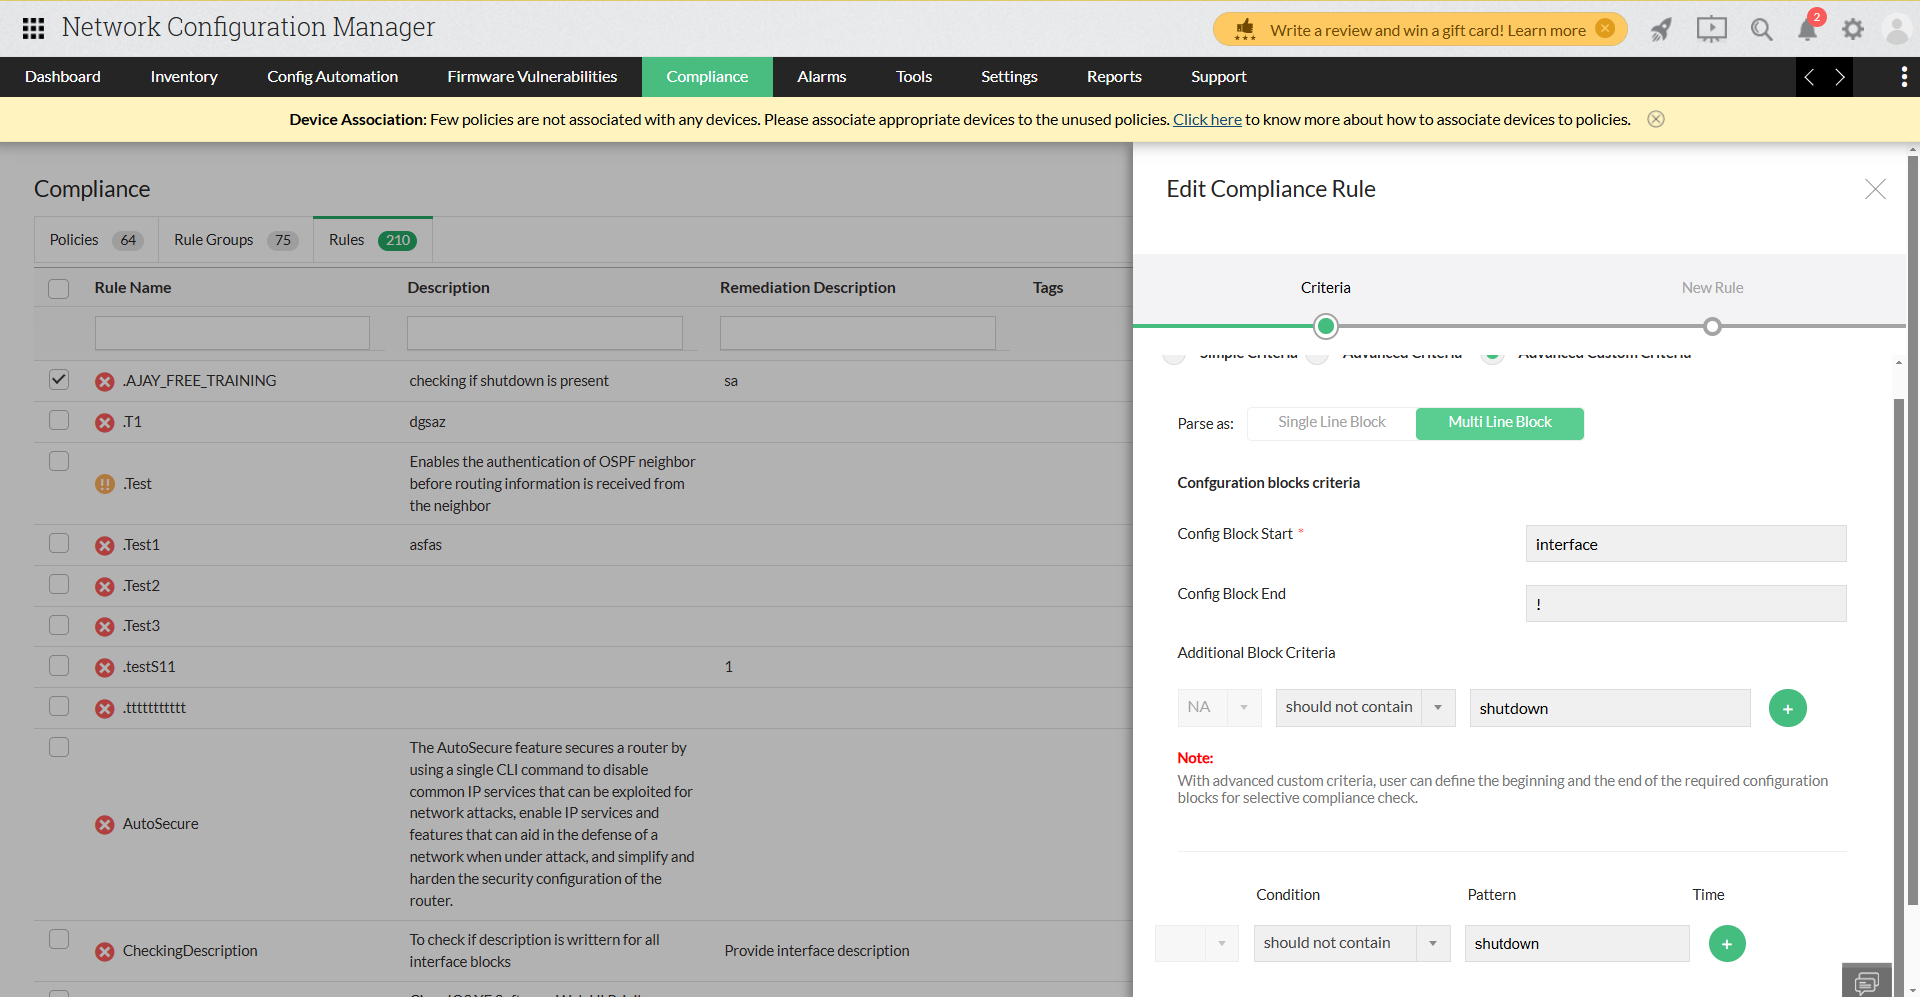Check the AutoSecure rule checkbox
Viewport: 1920px width, 997px height.
coord(58,746)
